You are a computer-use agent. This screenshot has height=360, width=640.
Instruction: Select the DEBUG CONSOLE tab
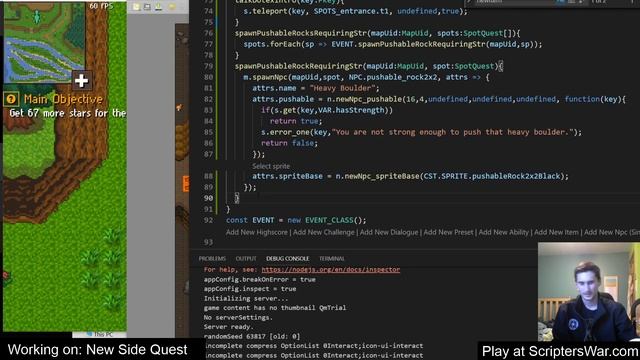coord(287,258)
